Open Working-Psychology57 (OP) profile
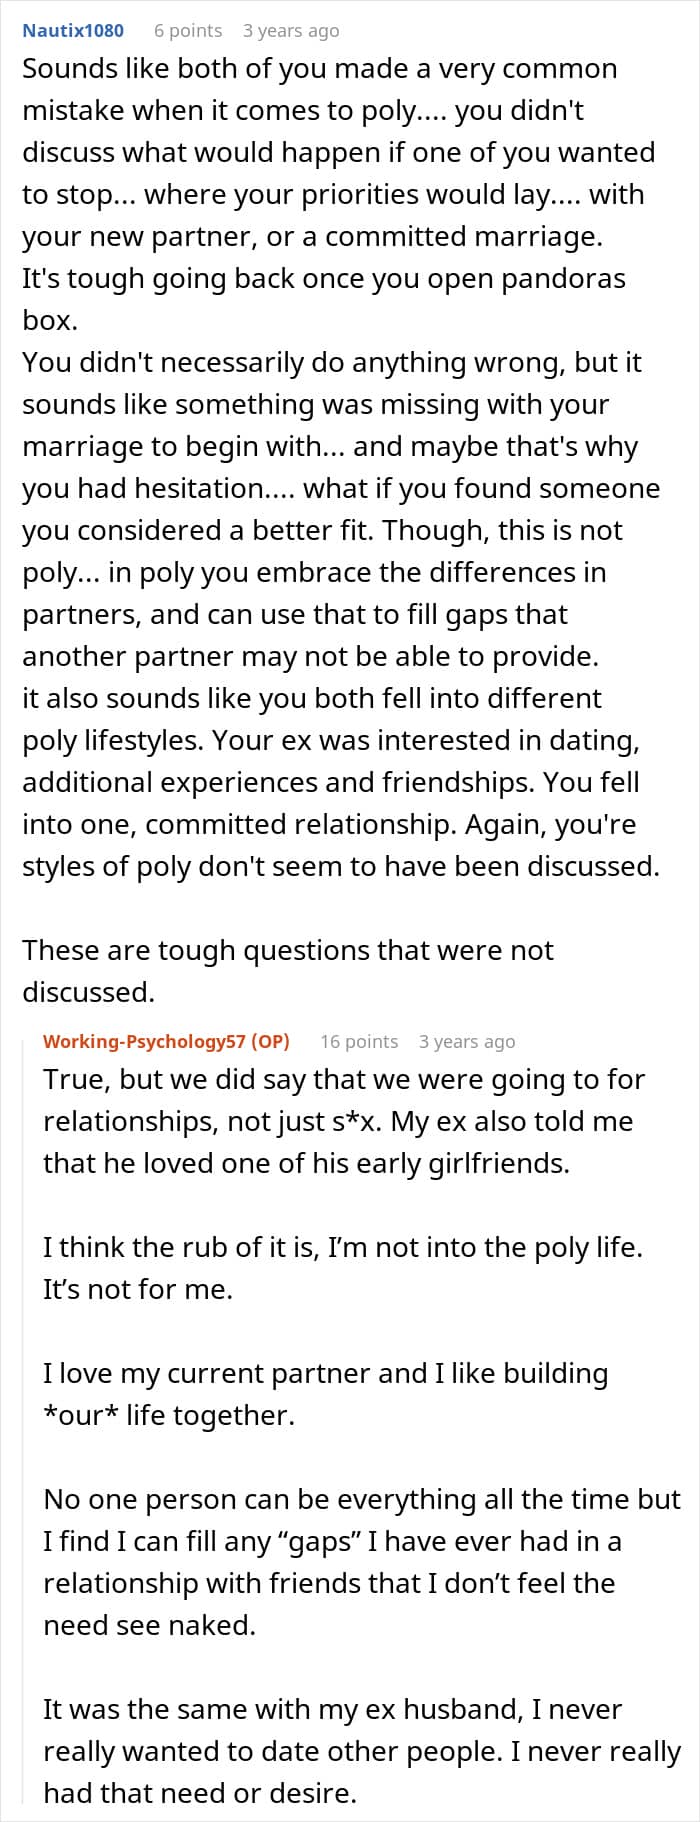 (166, 1041)
